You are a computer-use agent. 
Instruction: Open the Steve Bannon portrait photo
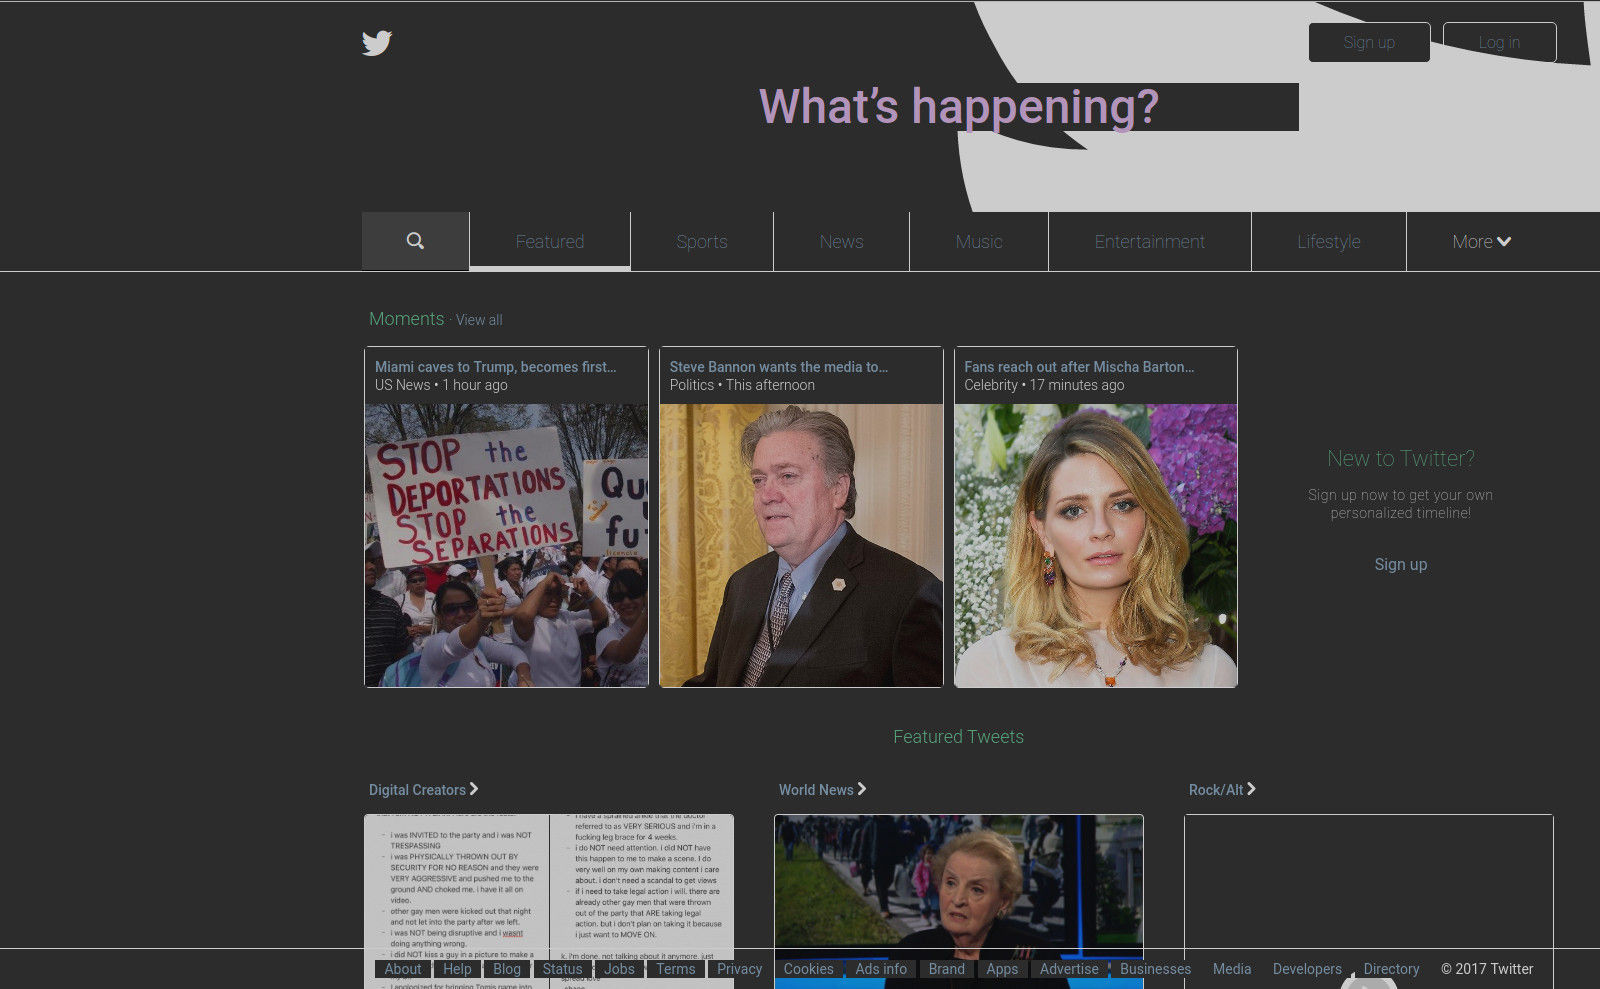click(x=801, y=545)
